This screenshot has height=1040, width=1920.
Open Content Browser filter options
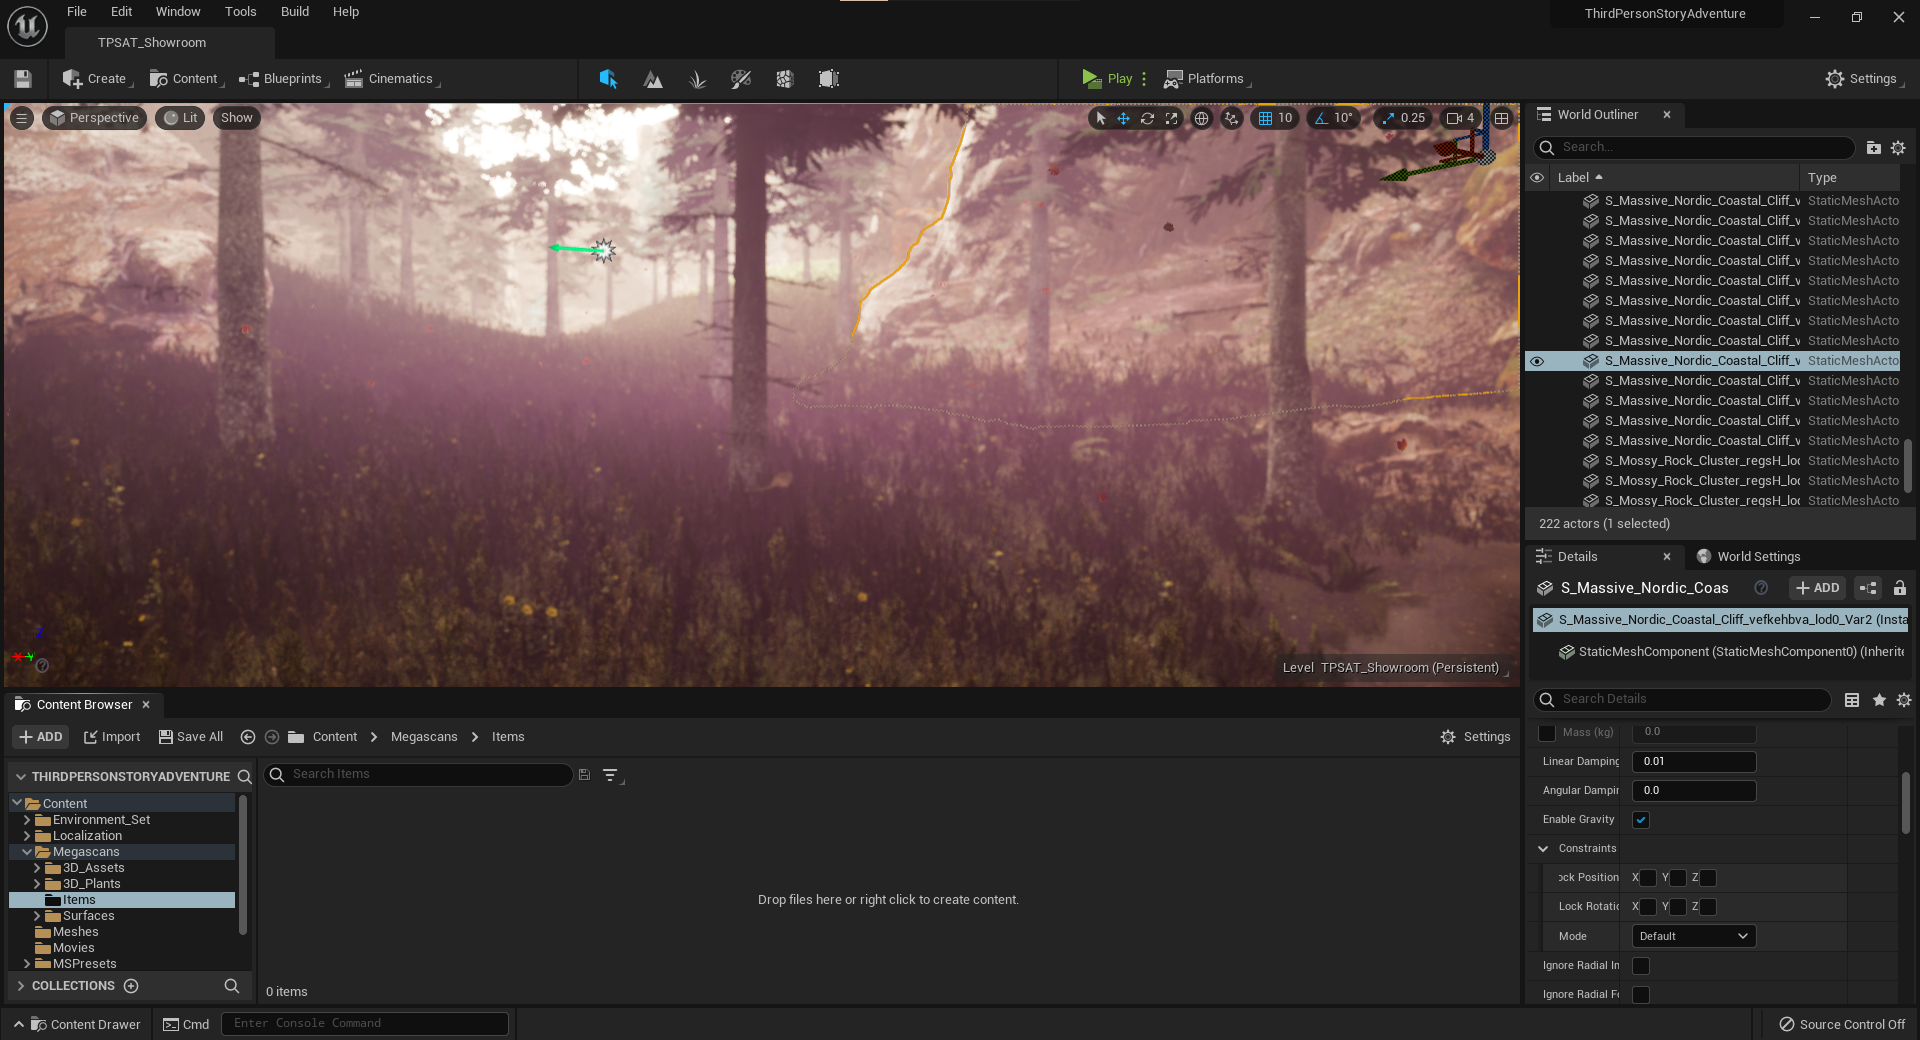611,775
